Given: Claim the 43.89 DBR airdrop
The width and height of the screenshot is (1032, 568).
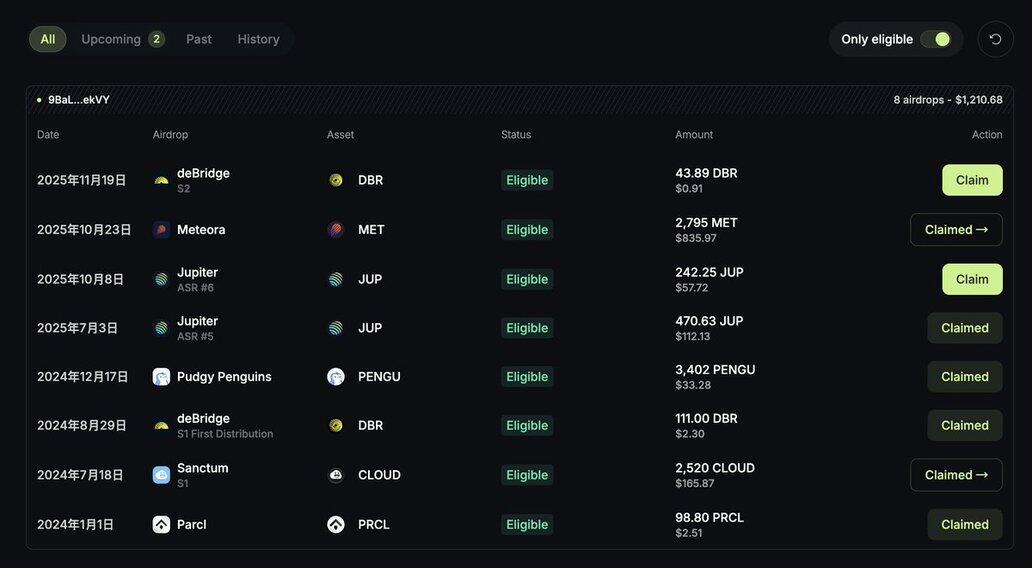Looking at the screenshot, I should coord(972,180).
